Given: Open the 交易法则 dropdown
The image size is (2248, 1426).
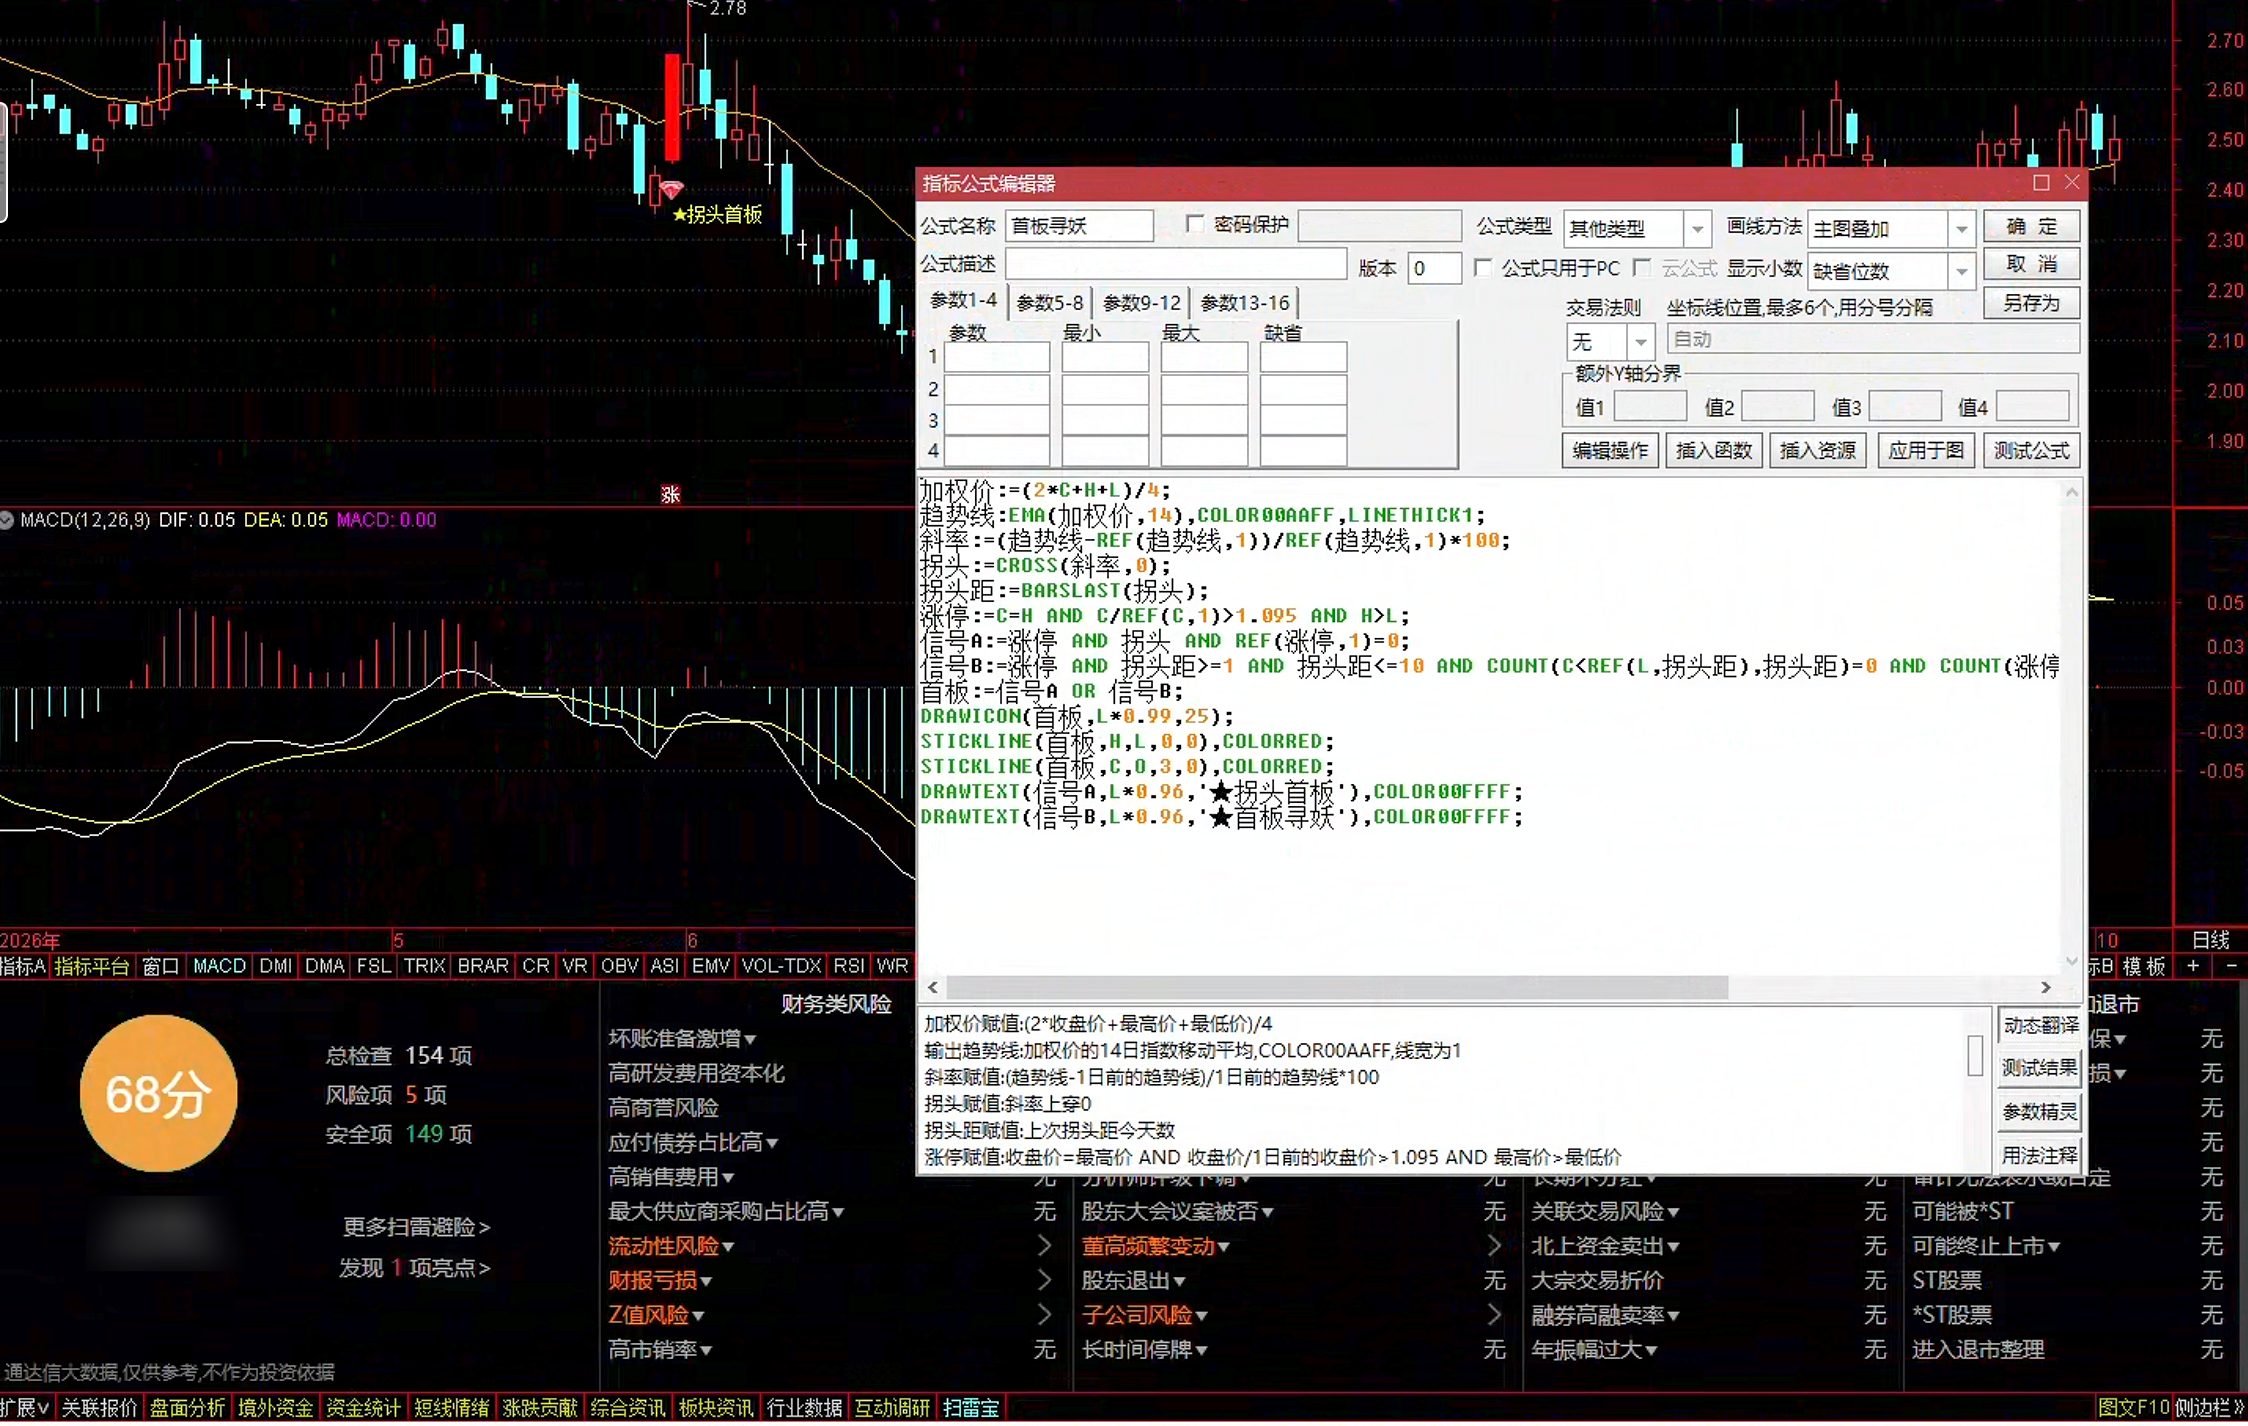Looking at the screenshot, I should 1640,342.
